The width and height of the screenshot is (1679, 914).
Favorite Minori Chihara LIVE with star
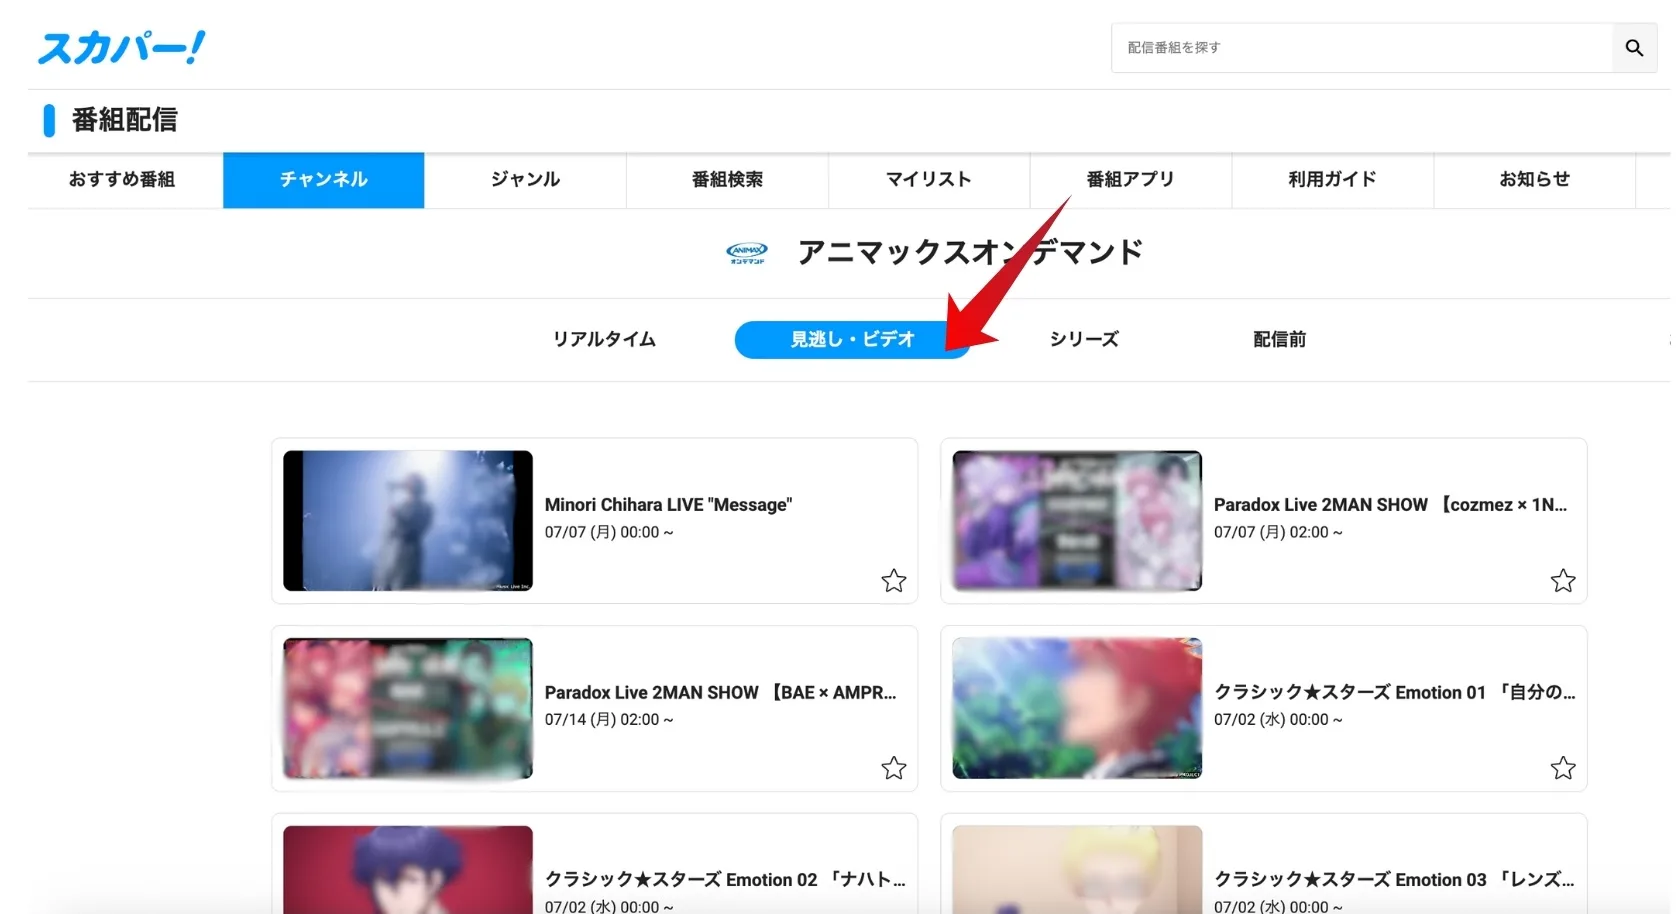click(x=894, y=581)
